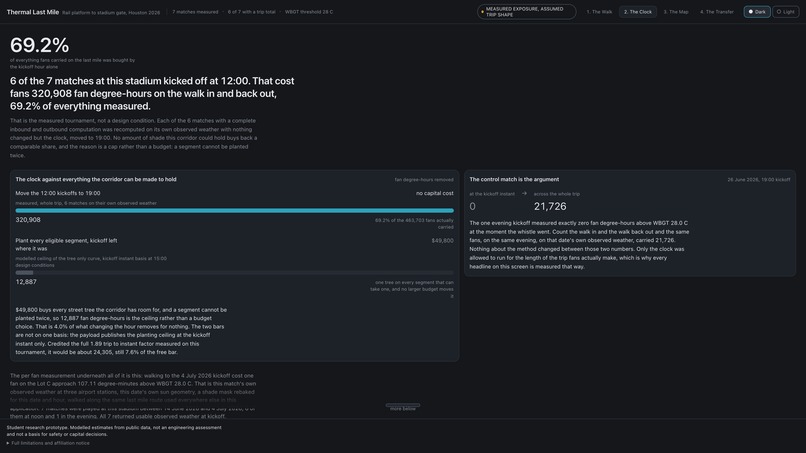Click the 21,726 across the whole trip value
This screenshot has height=453, width=806.
(550, 206)
